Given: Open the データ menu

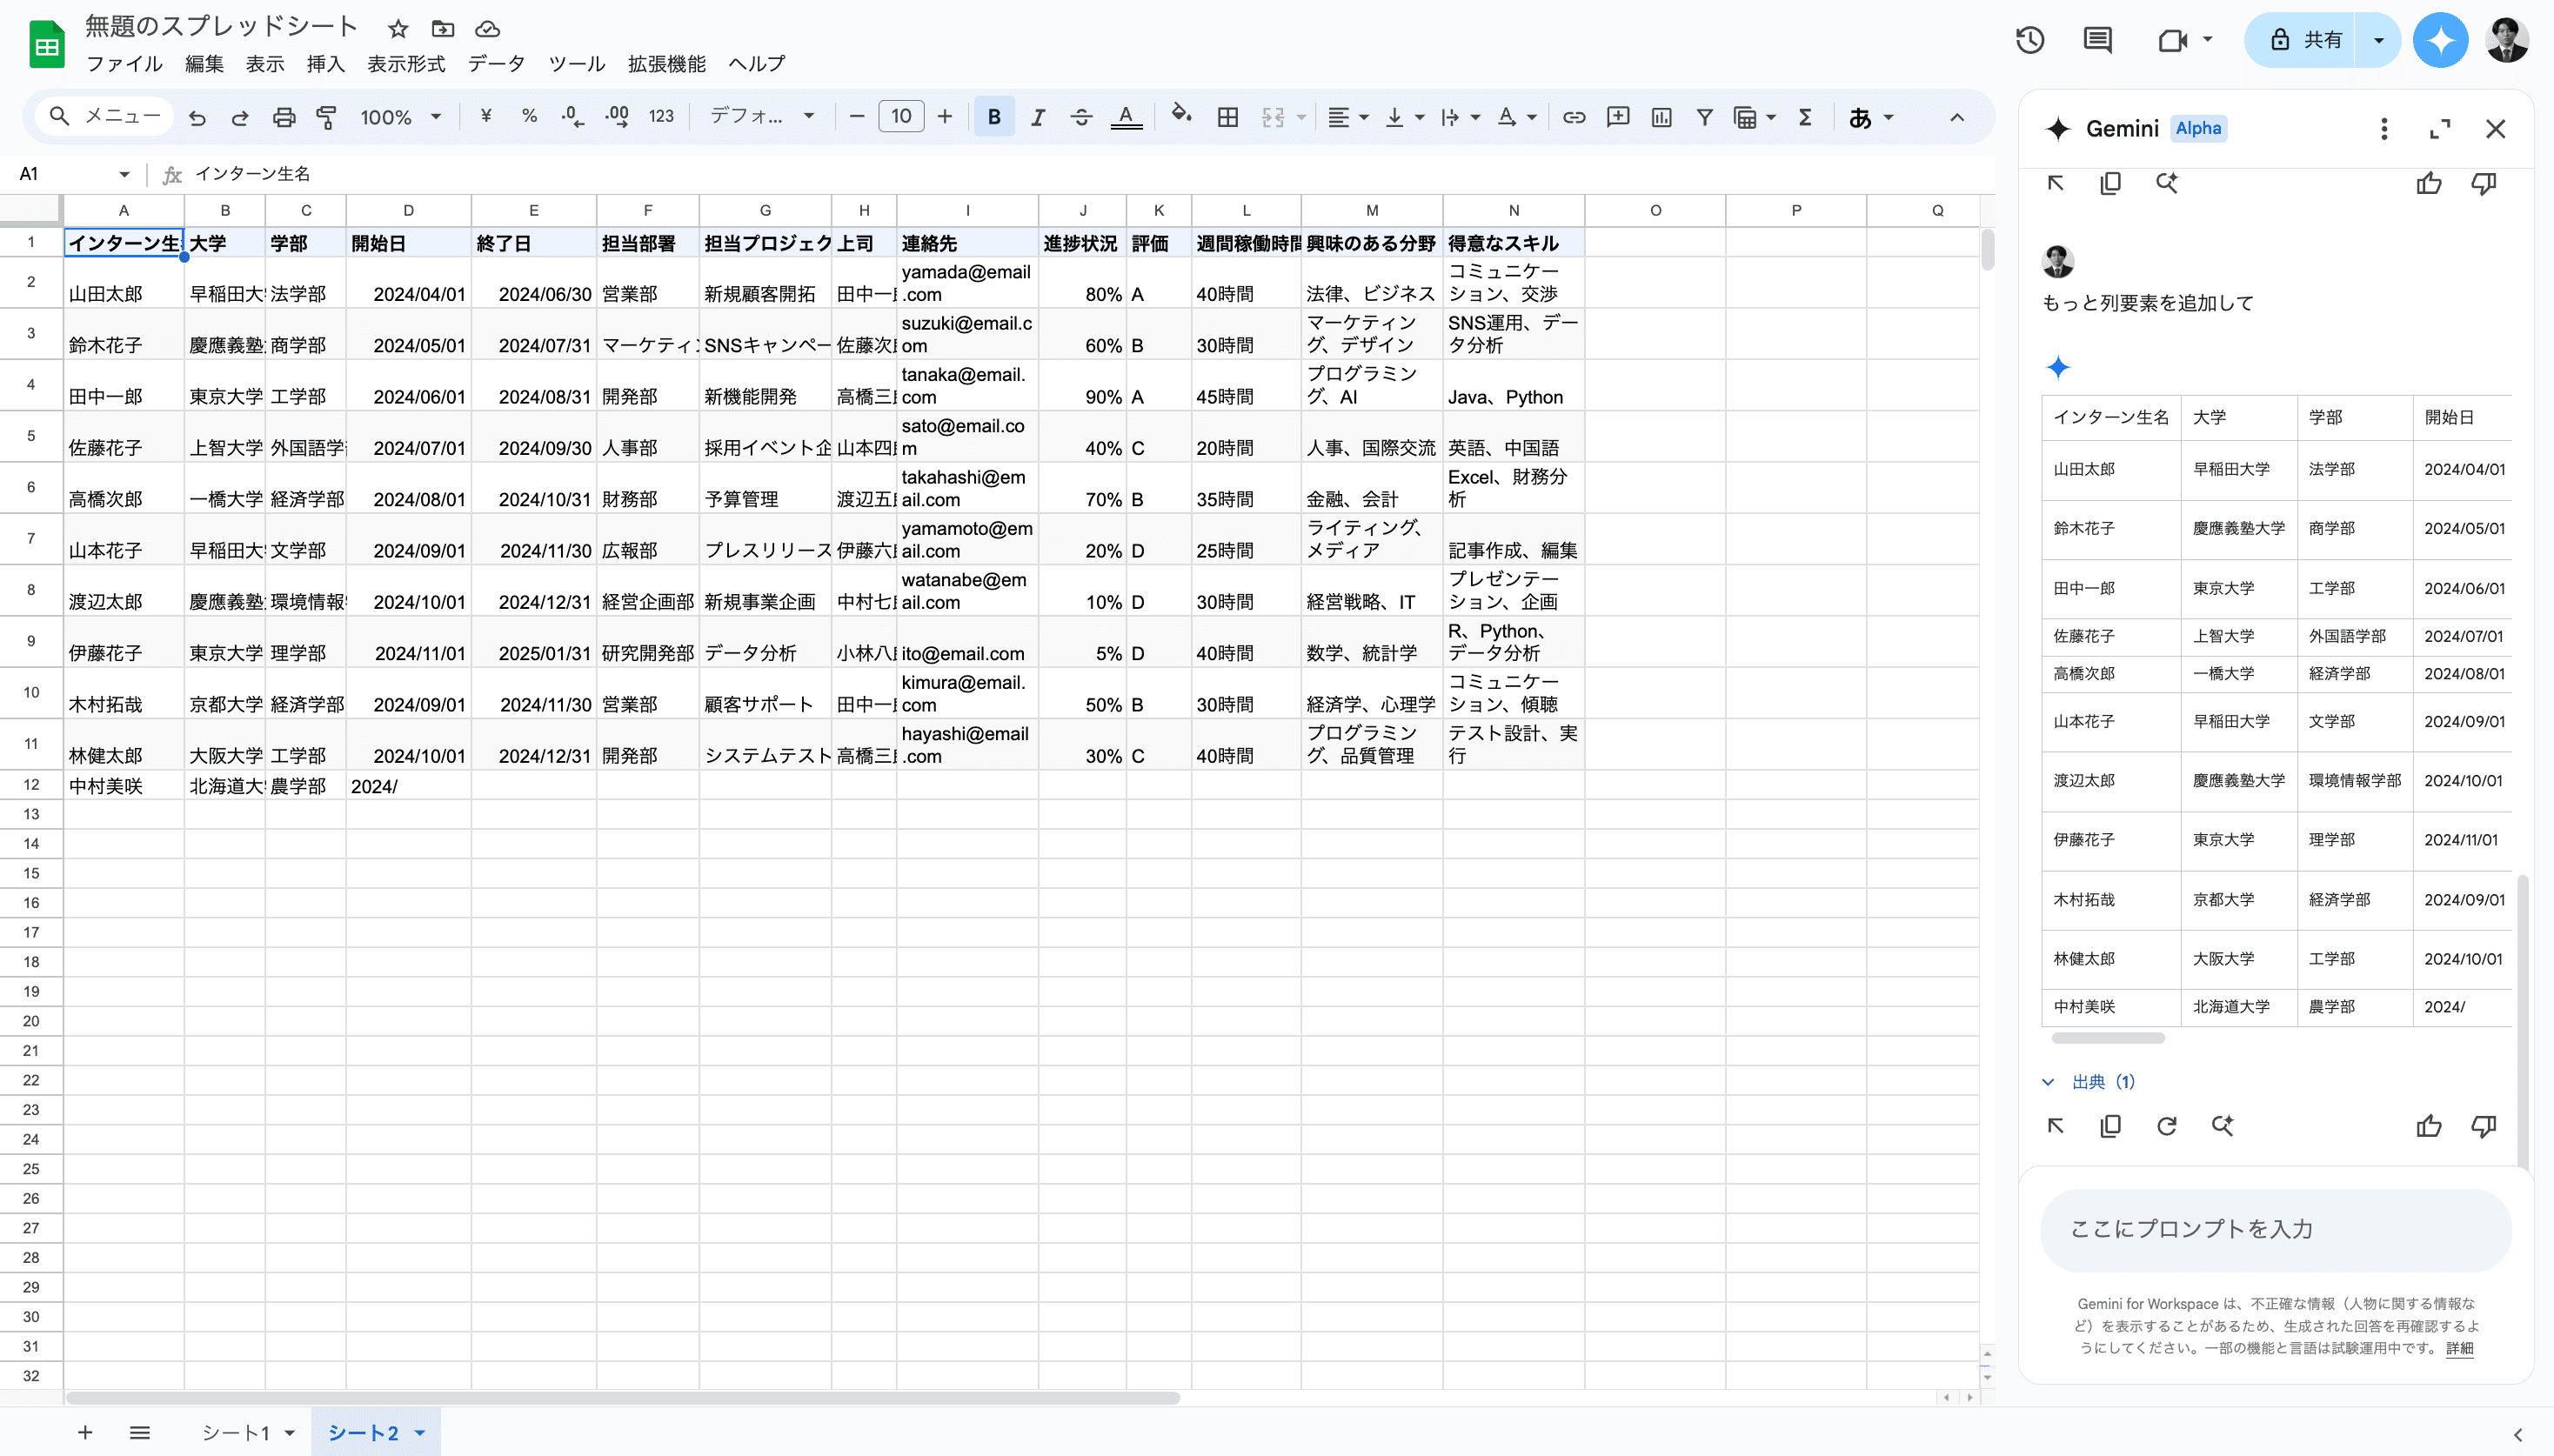Looking at the screenshot, I should 495,64.
